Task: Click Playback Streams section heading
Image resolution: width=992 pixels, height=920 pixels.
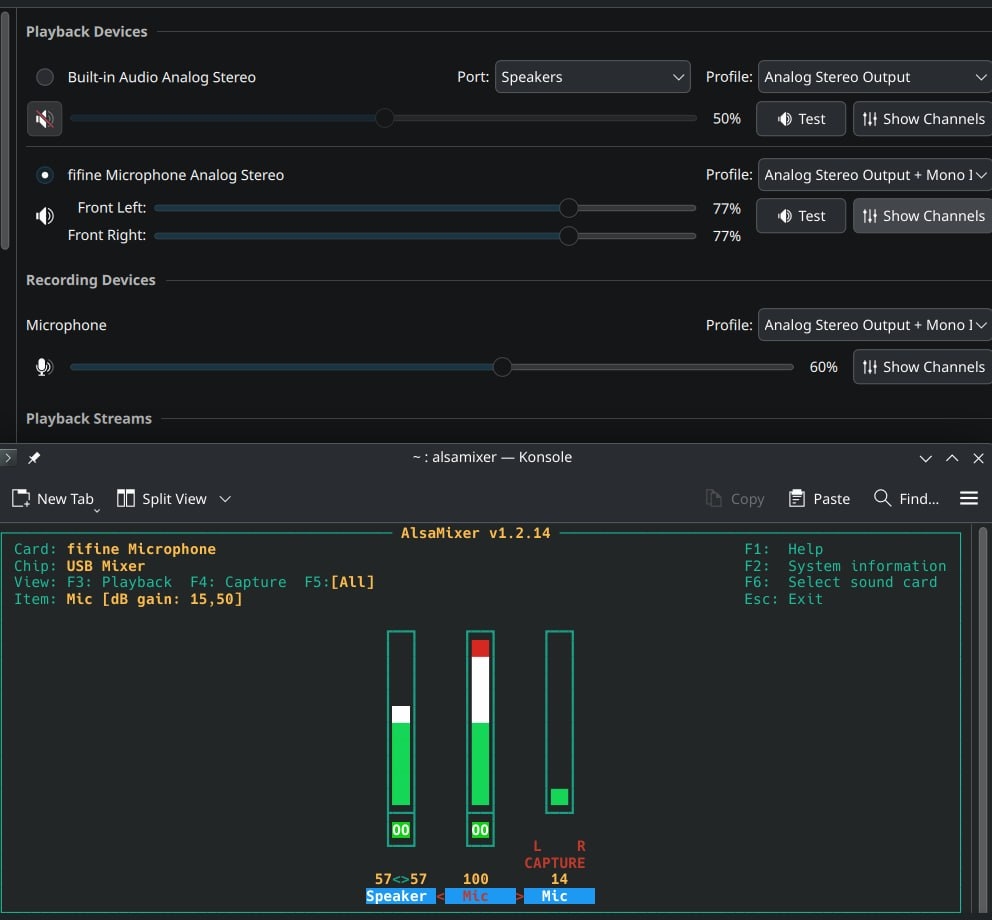Action: [x=89, y=418]
